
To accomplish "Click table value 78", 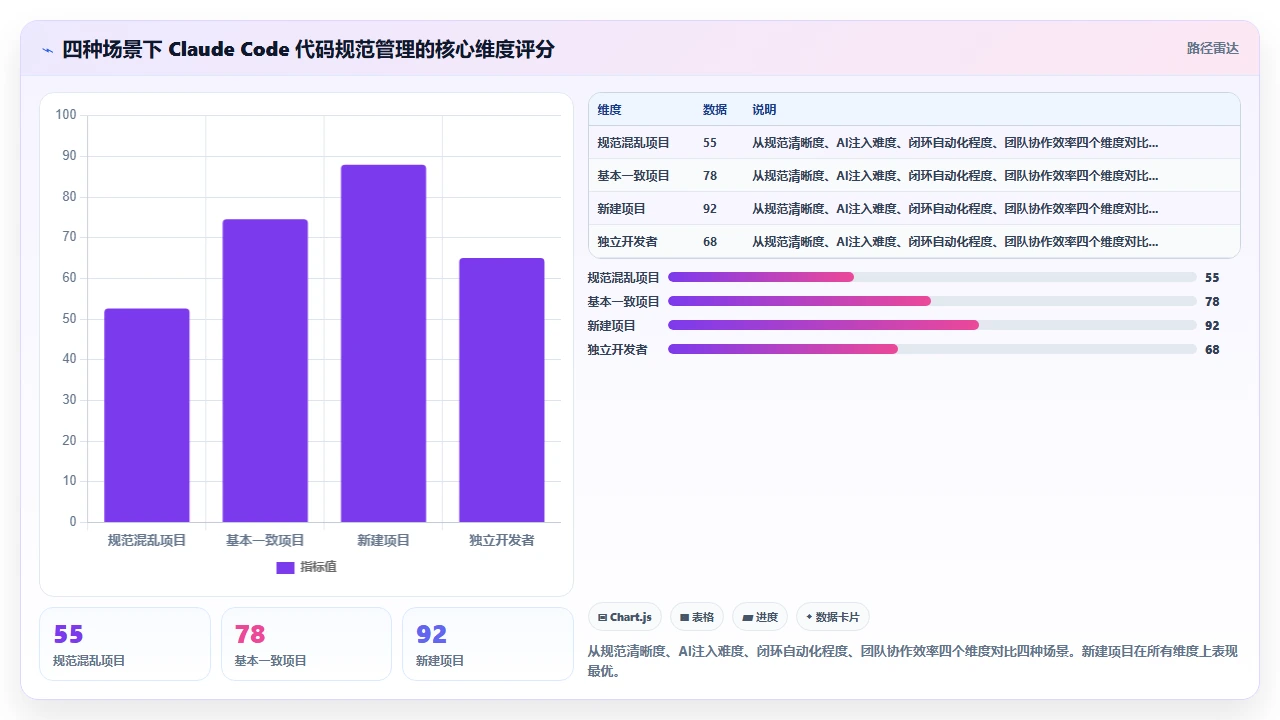I will point(710,176).
